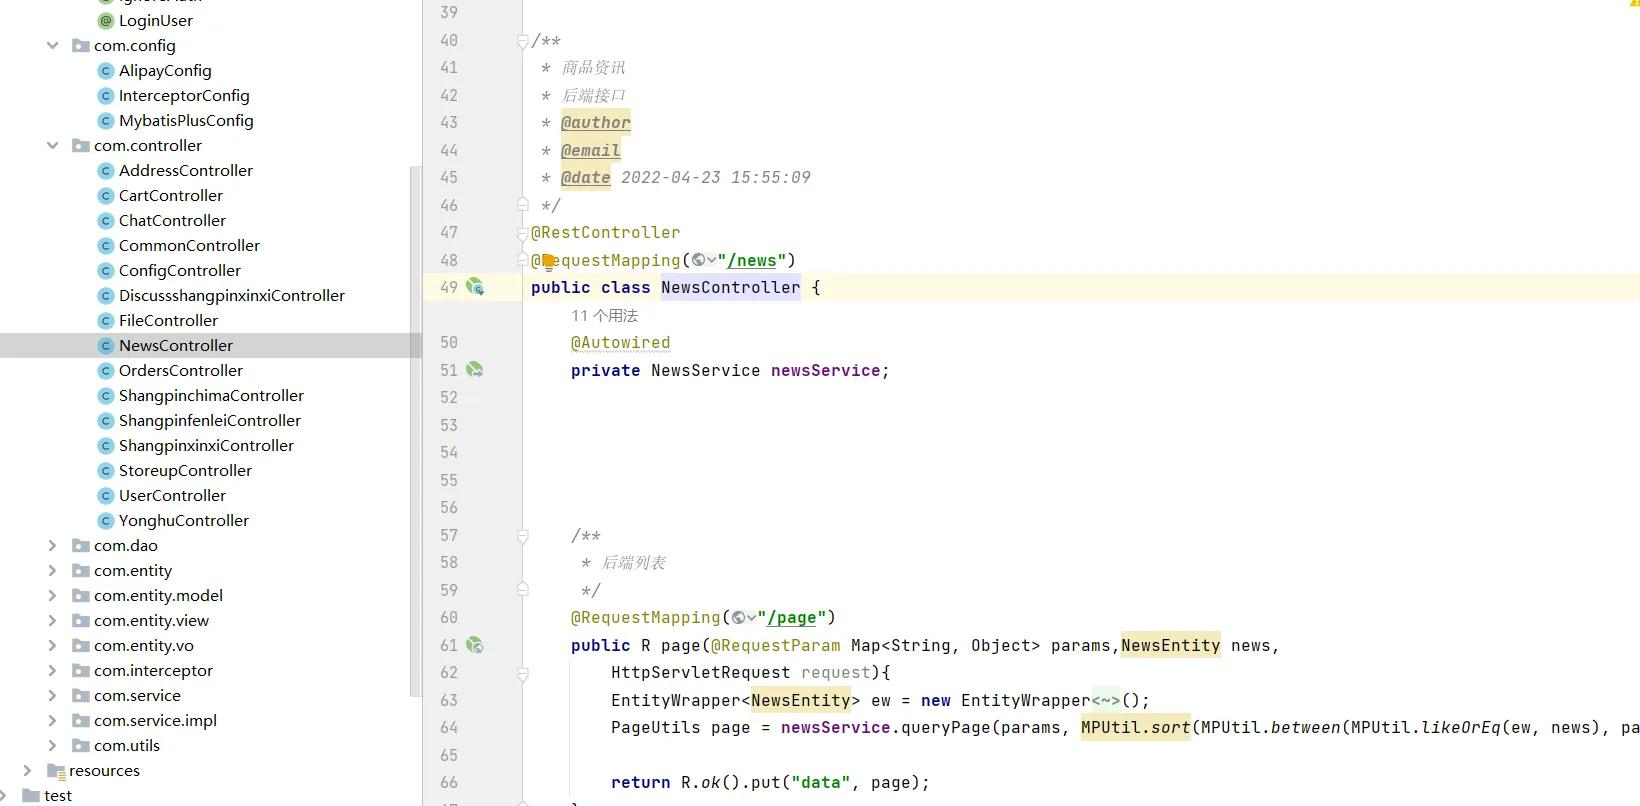Open OrdersController in the project tree
Screen dimensions: 1640x806
click(180, 371)
